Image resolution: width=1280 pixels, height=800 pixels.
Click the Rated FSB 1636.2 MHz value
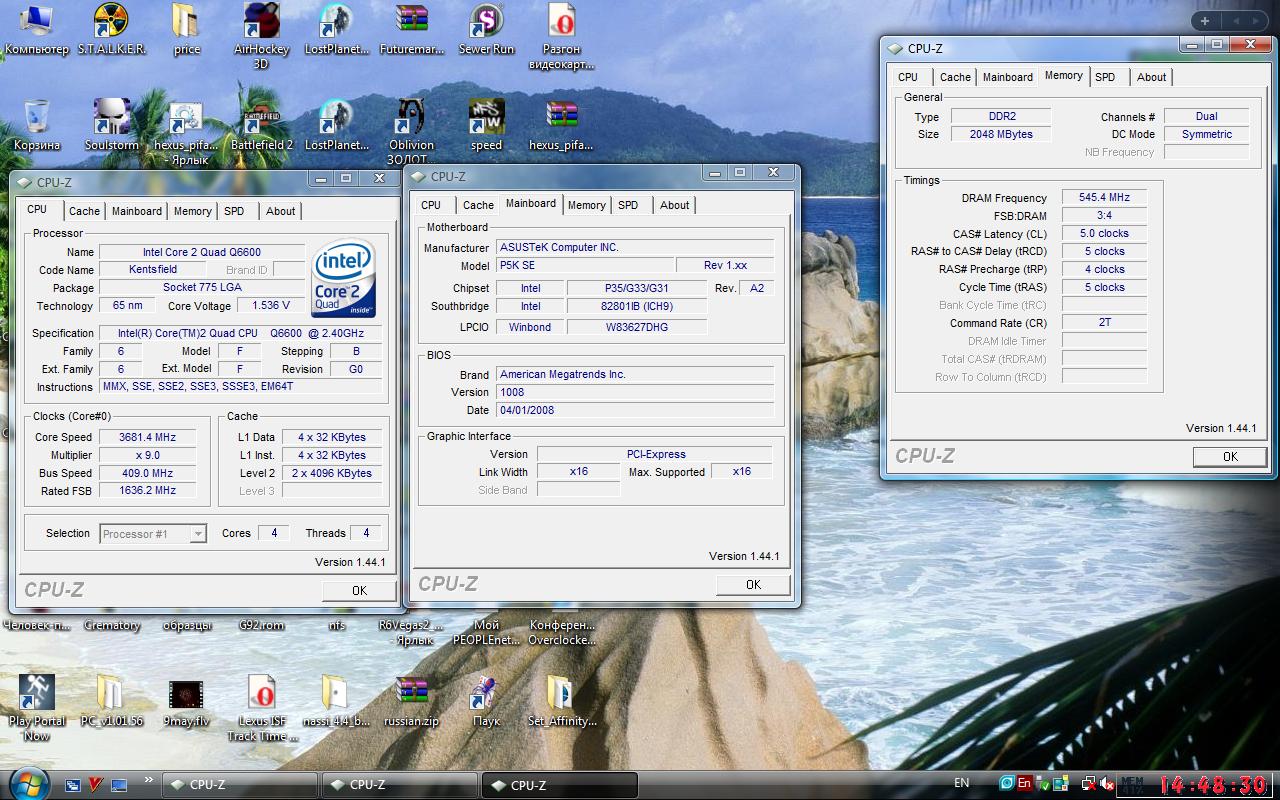click(x=147, y=491)
